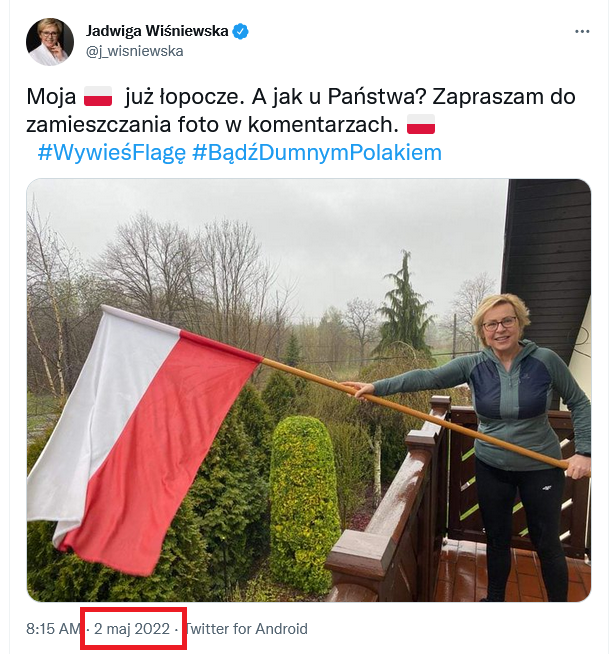The height and width of the screenshot is (654, 613).
Task: Open the #WywieśFlagę hashtag
Action: click(111, 153)
